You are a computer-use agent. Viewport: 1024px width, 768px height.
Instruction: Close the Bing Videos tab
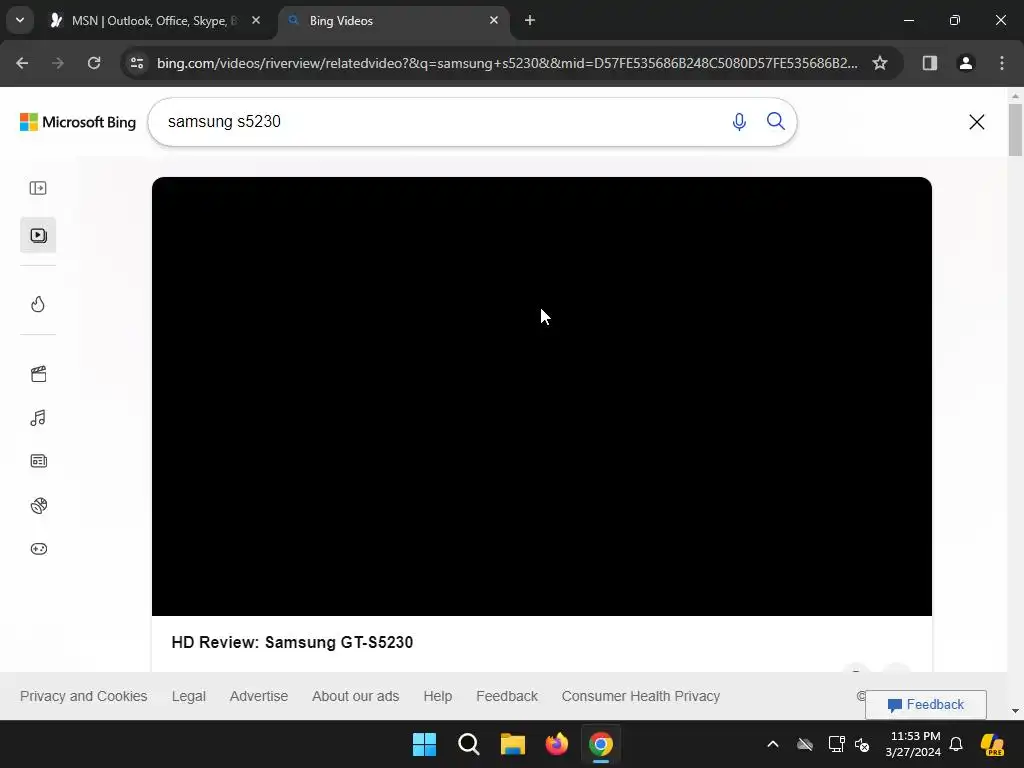(x=494, y=21)
